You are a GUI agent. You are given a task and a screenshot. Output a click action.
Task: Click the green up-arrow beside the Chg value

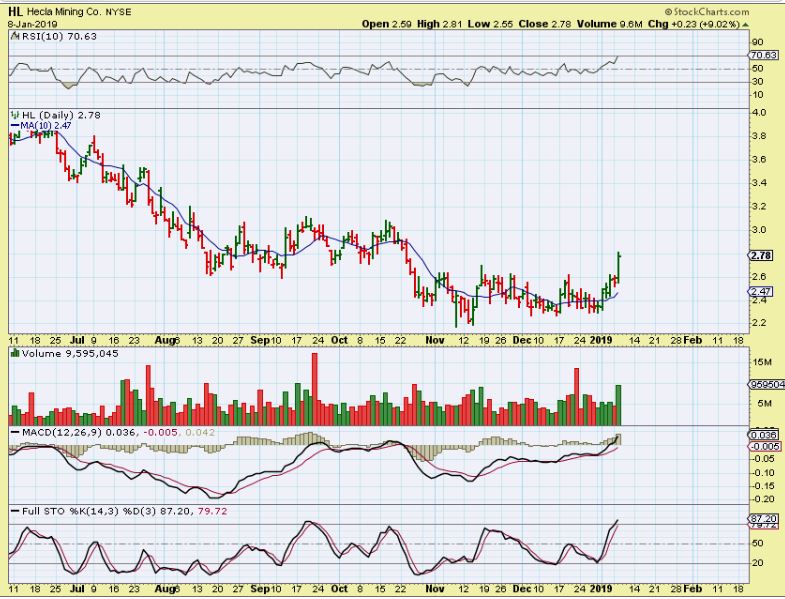pos(746,24)
